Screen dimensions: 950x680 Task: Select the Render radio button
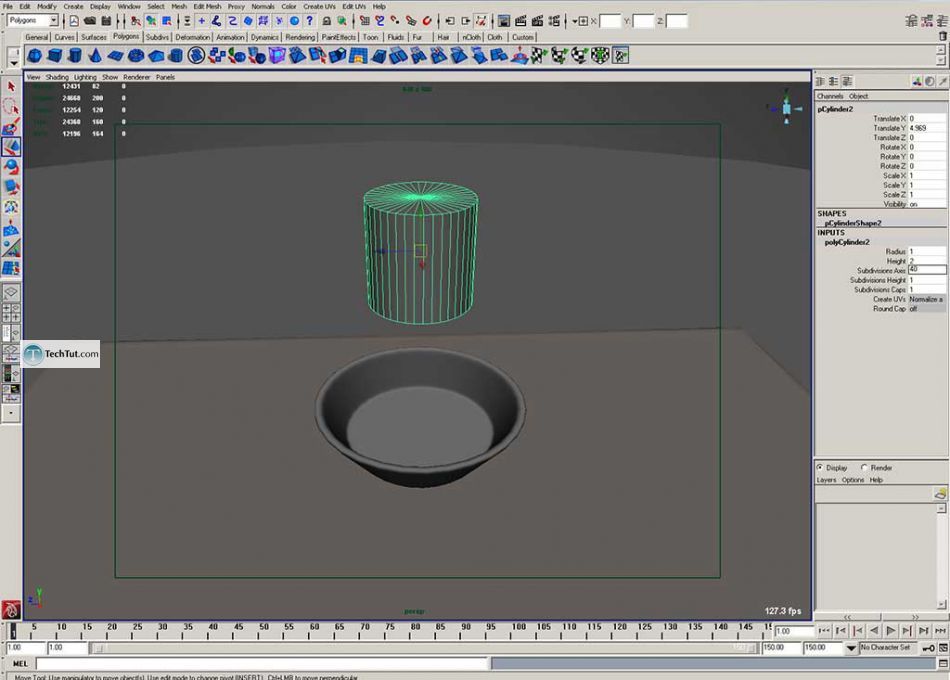tap(864, 467)
